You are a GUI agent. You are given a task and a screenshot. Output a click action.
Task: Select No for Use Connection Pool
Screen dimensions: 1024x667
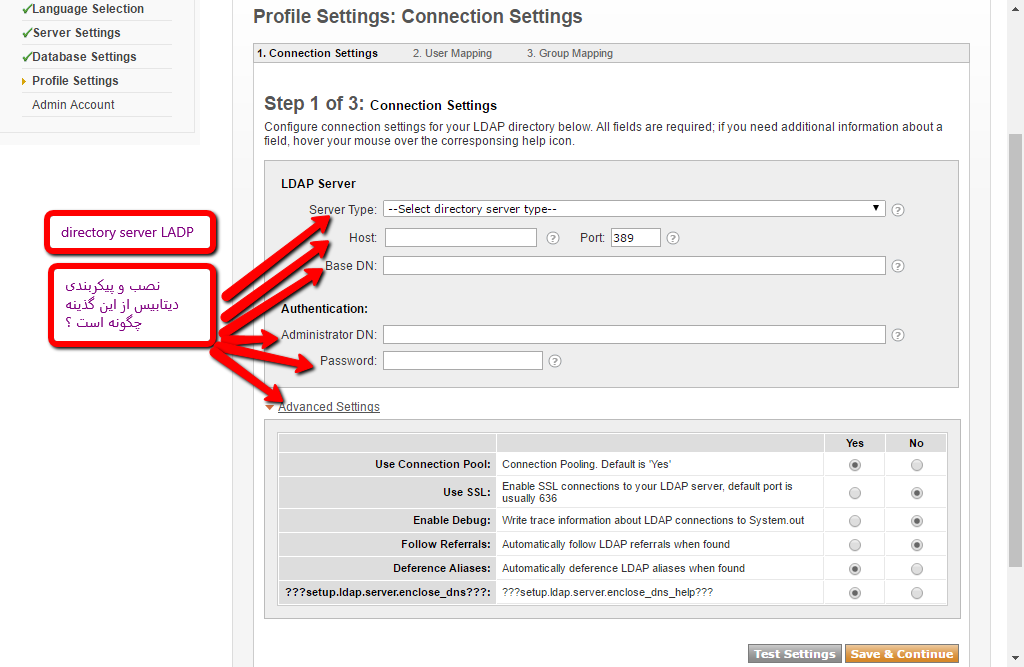(x=917, y=465)
